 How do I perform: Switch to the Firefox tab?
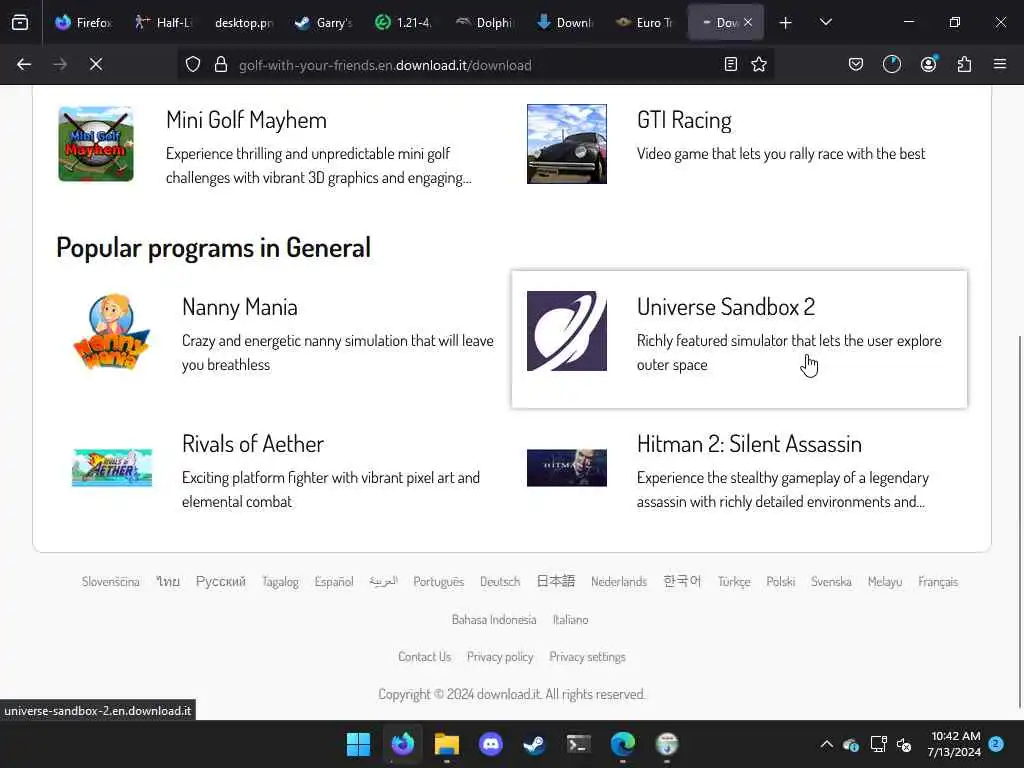pos(84,22)
